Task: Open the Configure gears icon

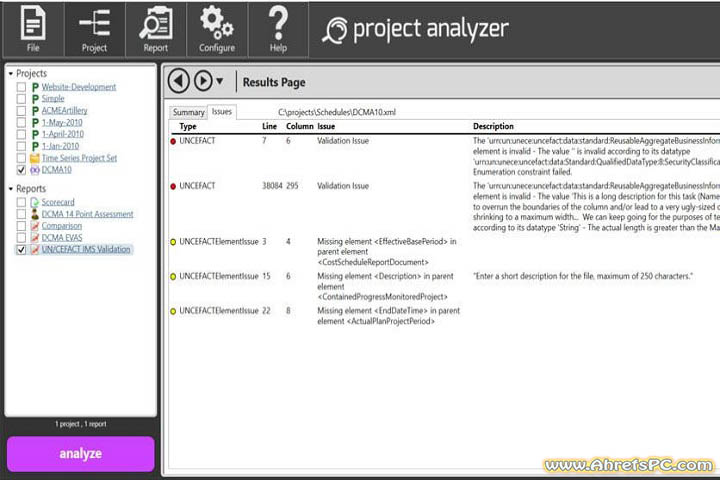Action: tap(217, 28)
